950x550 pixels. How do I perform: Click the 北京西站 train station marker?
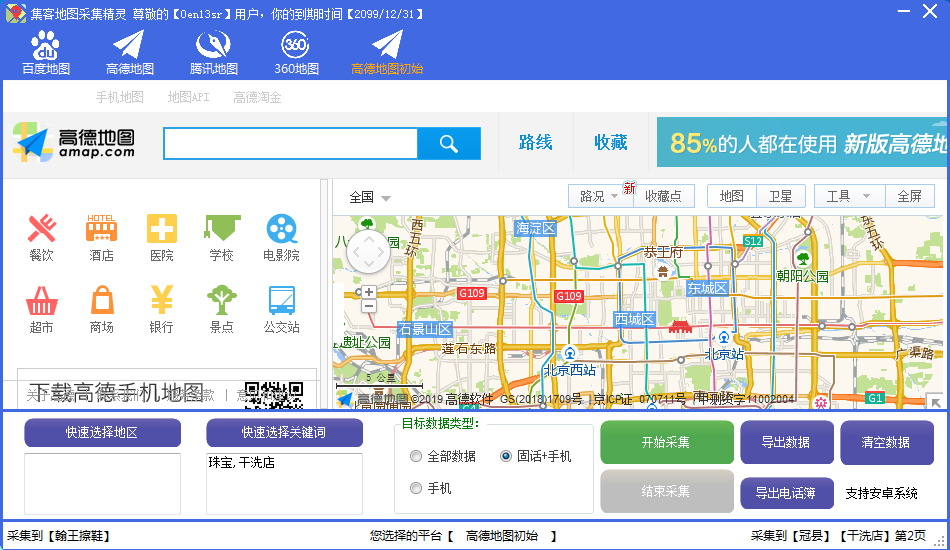[570, 353]
